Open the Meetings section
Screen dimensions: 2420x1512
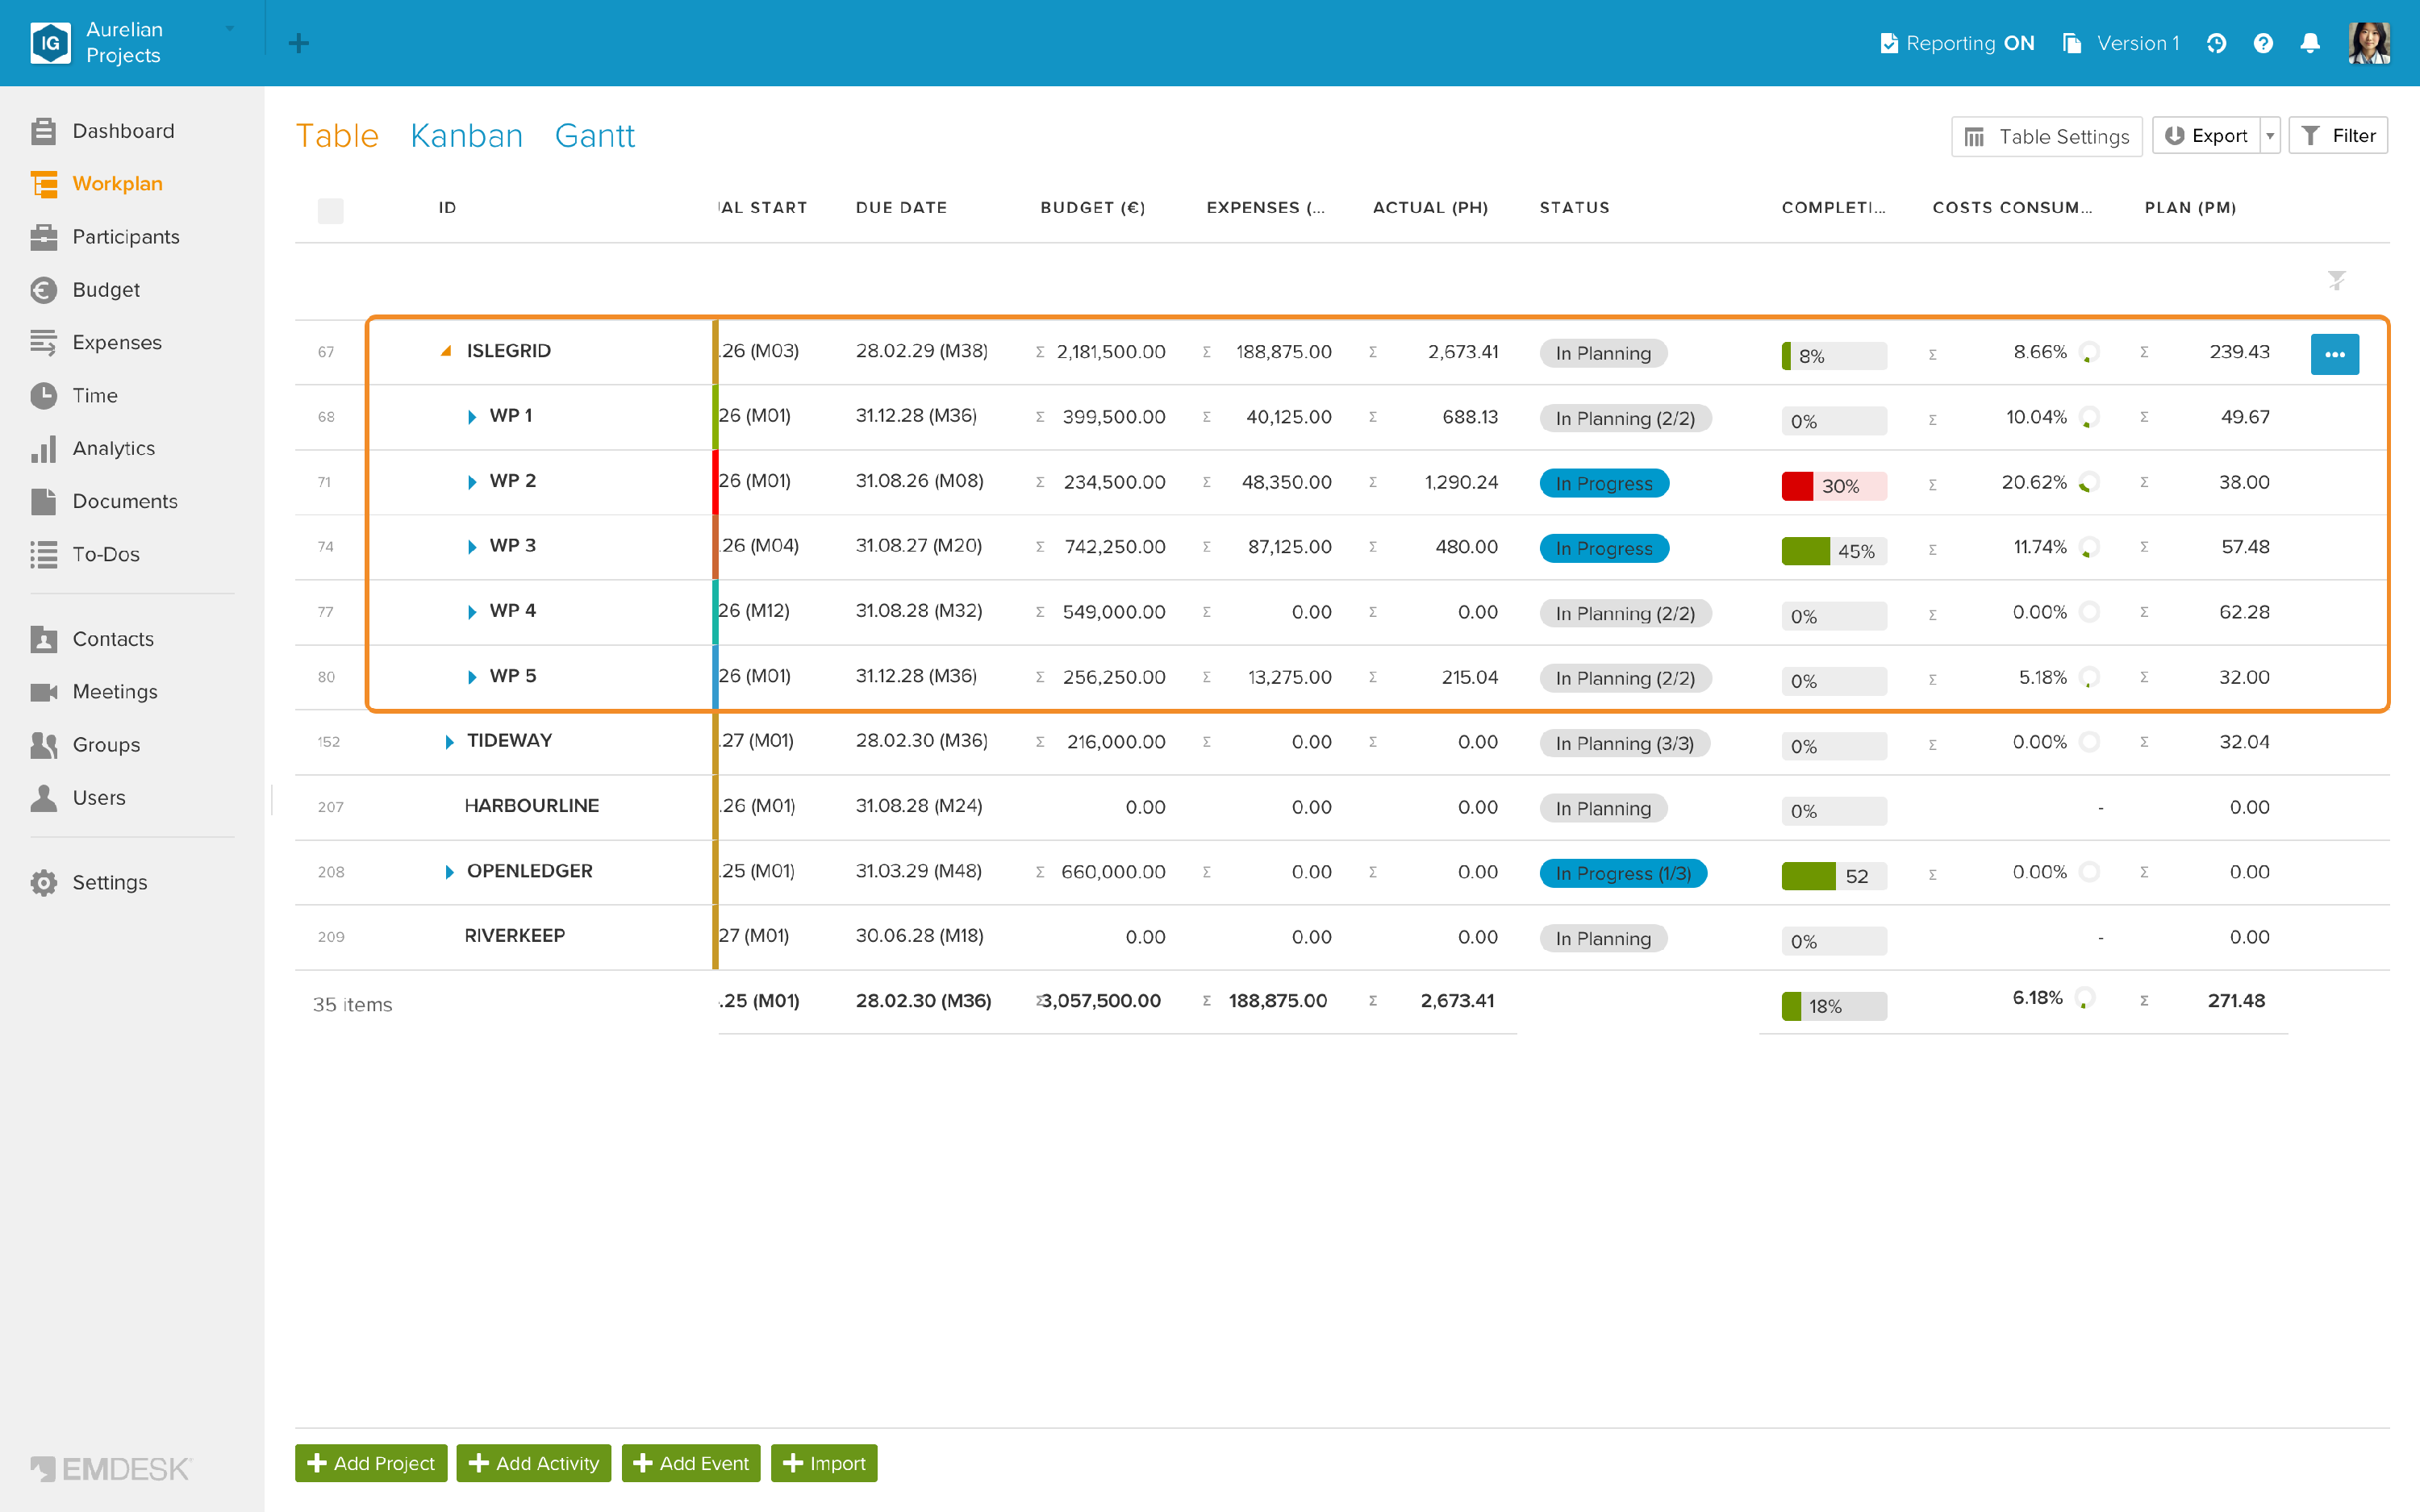coord(94,692)
